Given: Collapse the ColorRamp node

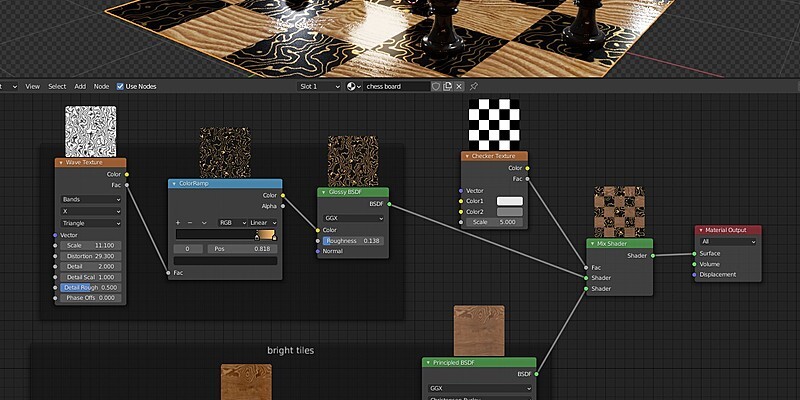Looking at the screenshot, I should pos(174,184).
